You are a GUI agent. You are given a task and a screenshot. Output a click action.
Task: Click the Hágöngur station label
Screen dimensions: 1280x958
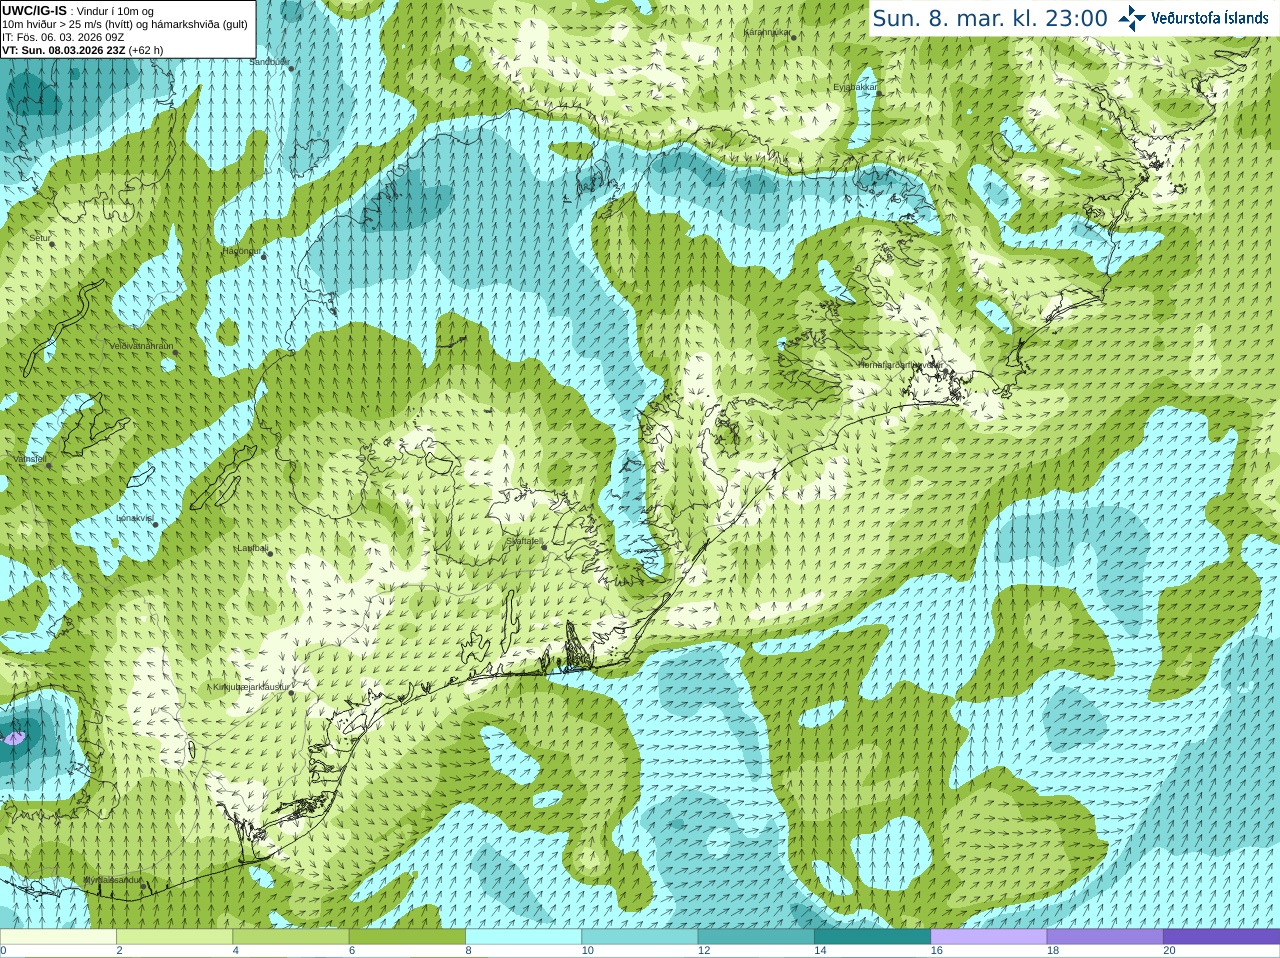click(x=242, y=251)
